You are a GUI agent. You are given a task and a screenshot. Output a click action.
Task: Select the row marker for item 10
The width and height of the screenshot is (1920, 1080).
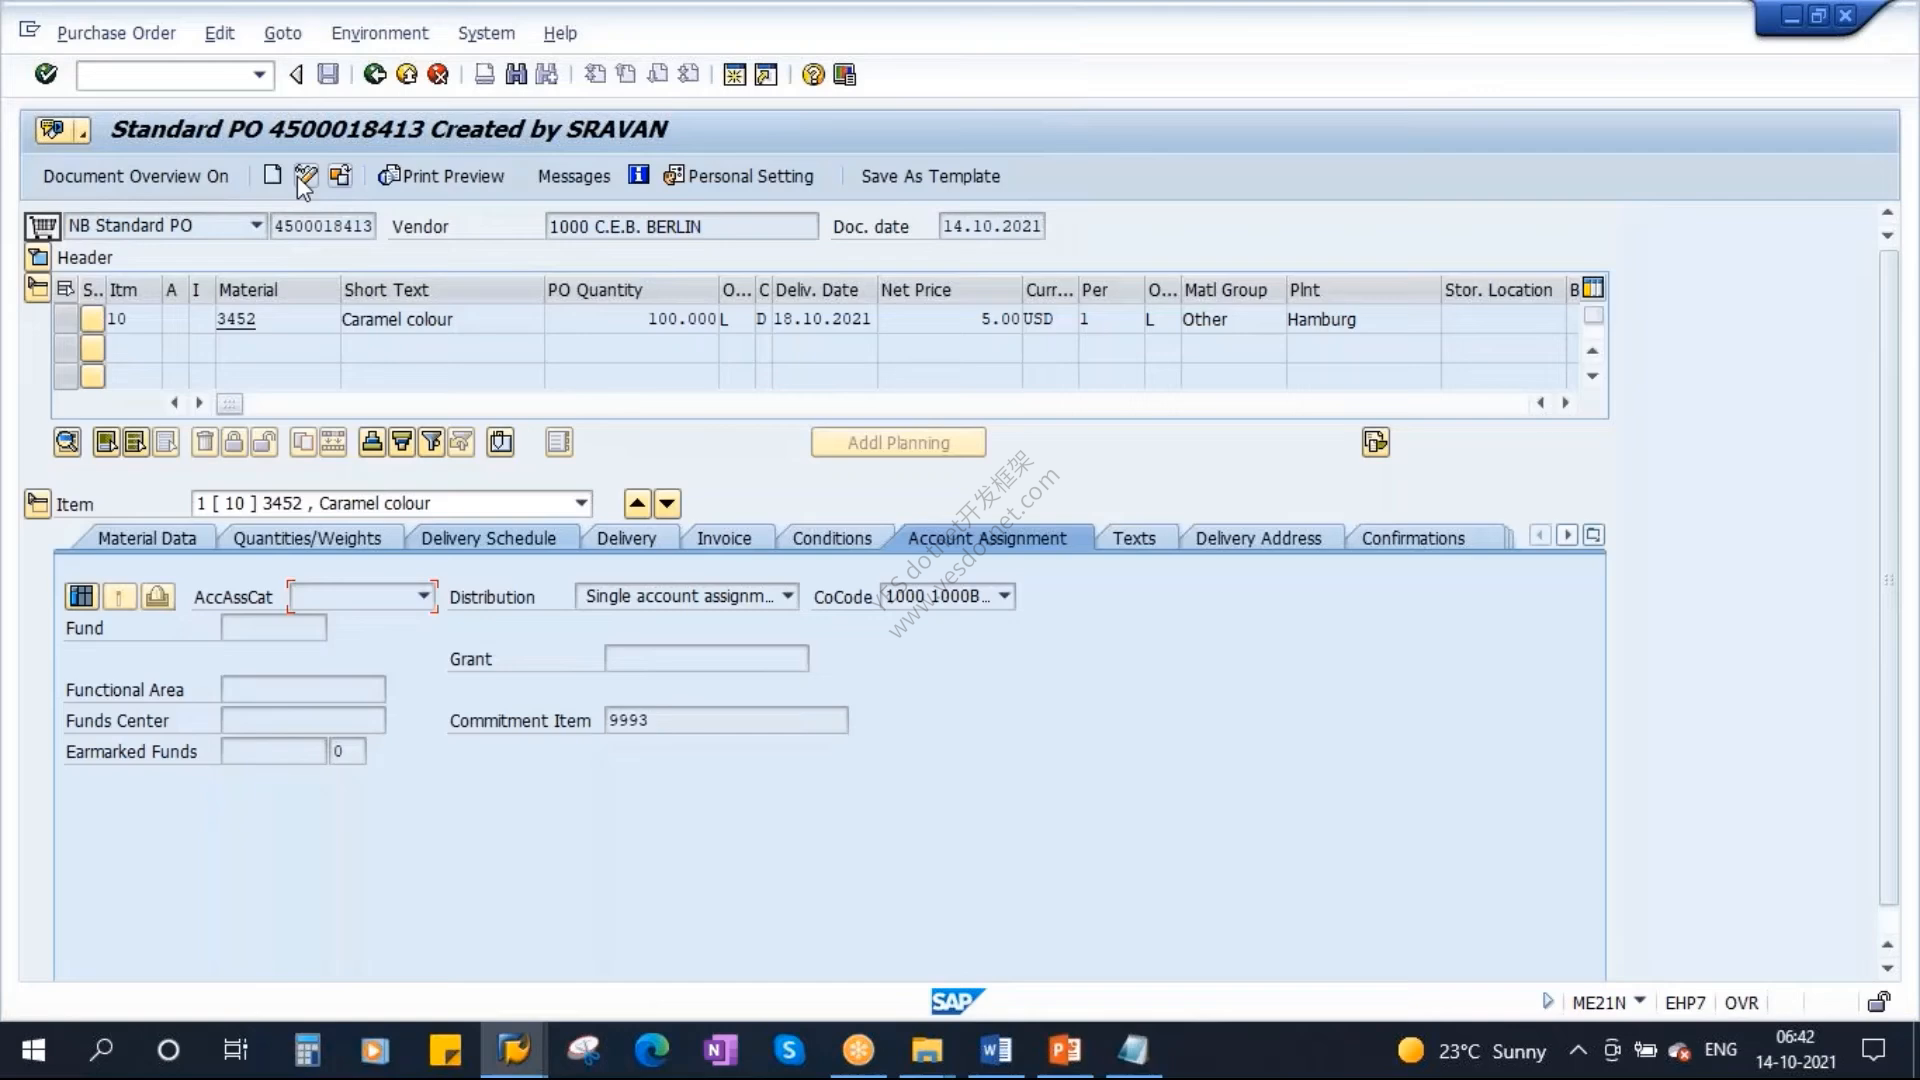pos(66,319)
